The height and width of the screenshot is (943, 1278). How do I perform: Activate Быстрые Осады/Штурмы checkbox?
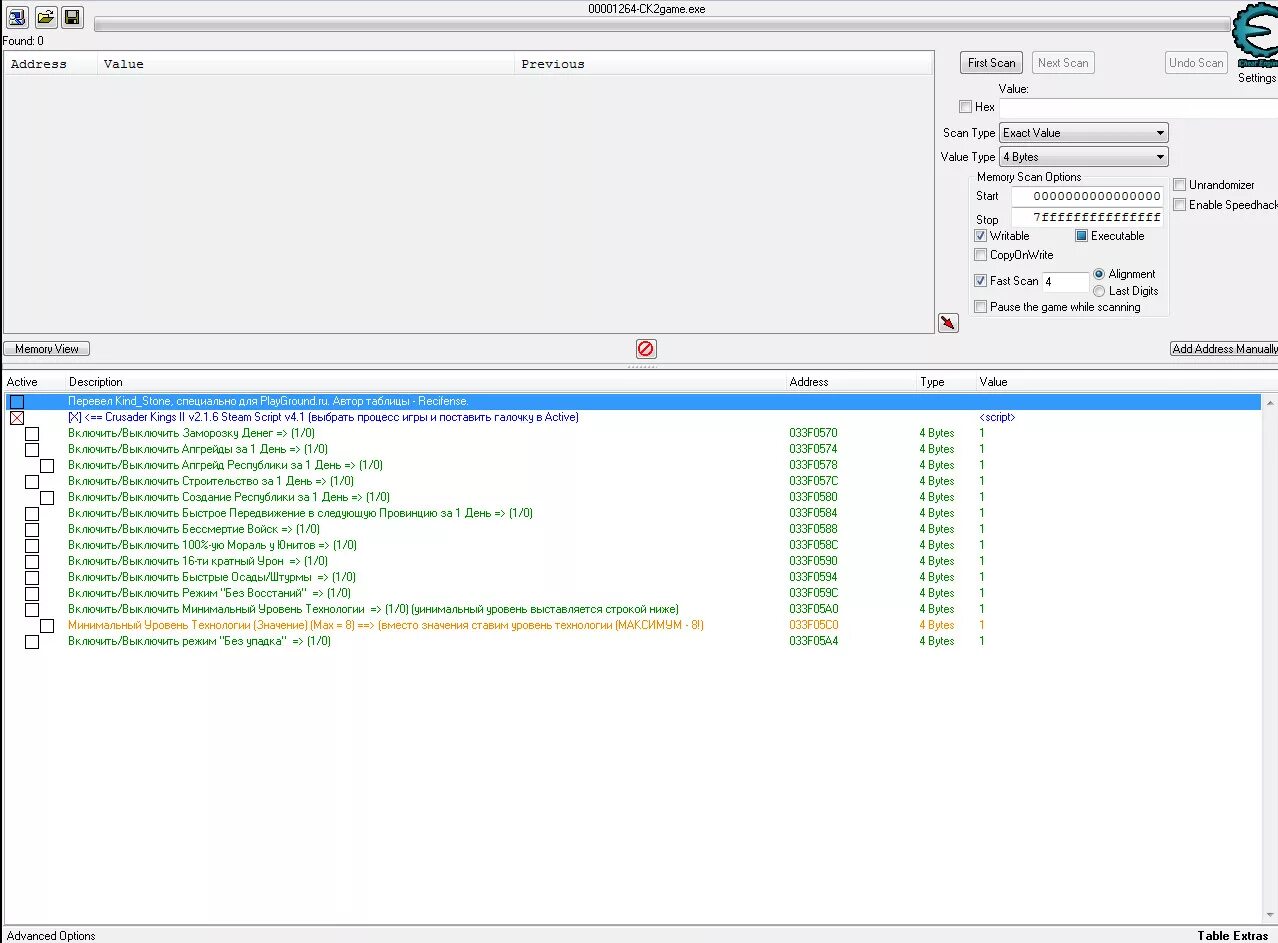32,578
